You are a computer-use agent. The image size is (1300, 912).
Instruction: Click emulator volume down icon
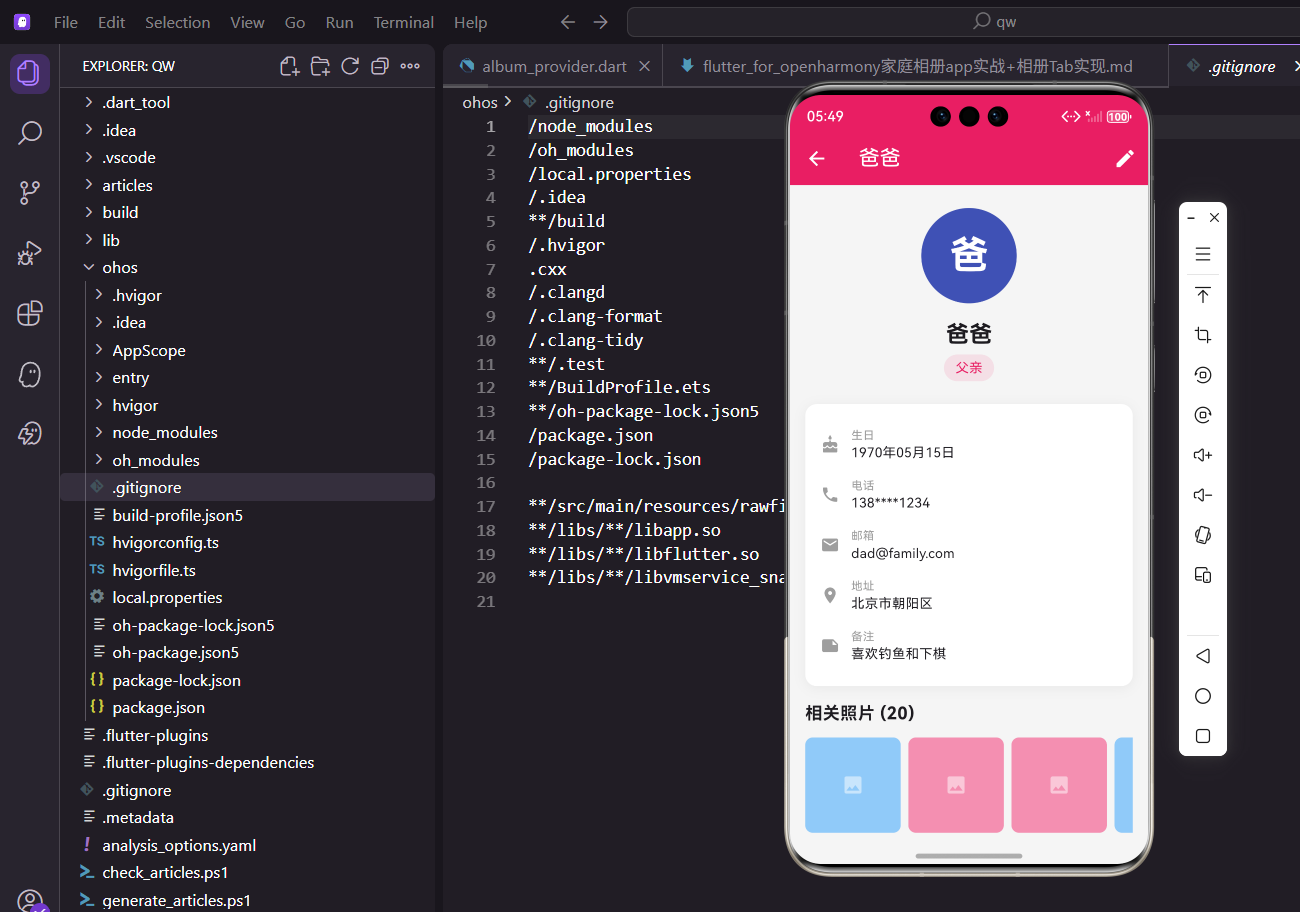[1203, 495]
